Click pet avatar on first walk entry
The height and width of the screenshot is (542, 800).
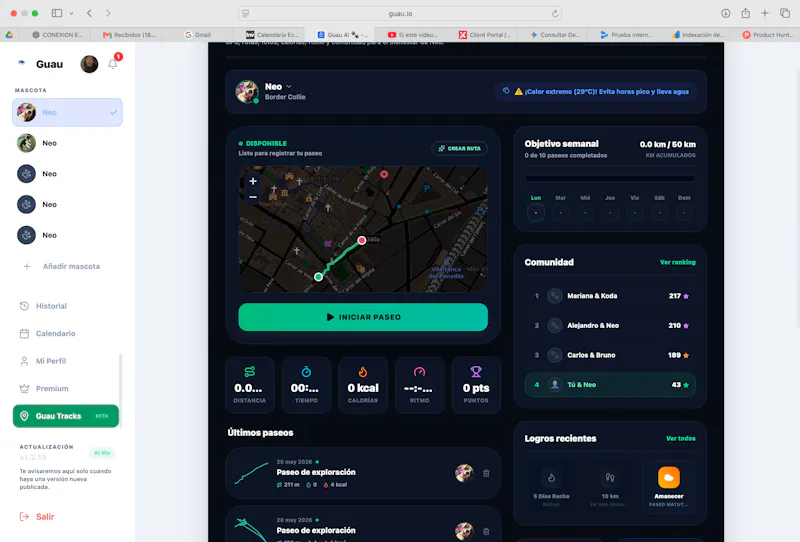[x=464, y=473]
